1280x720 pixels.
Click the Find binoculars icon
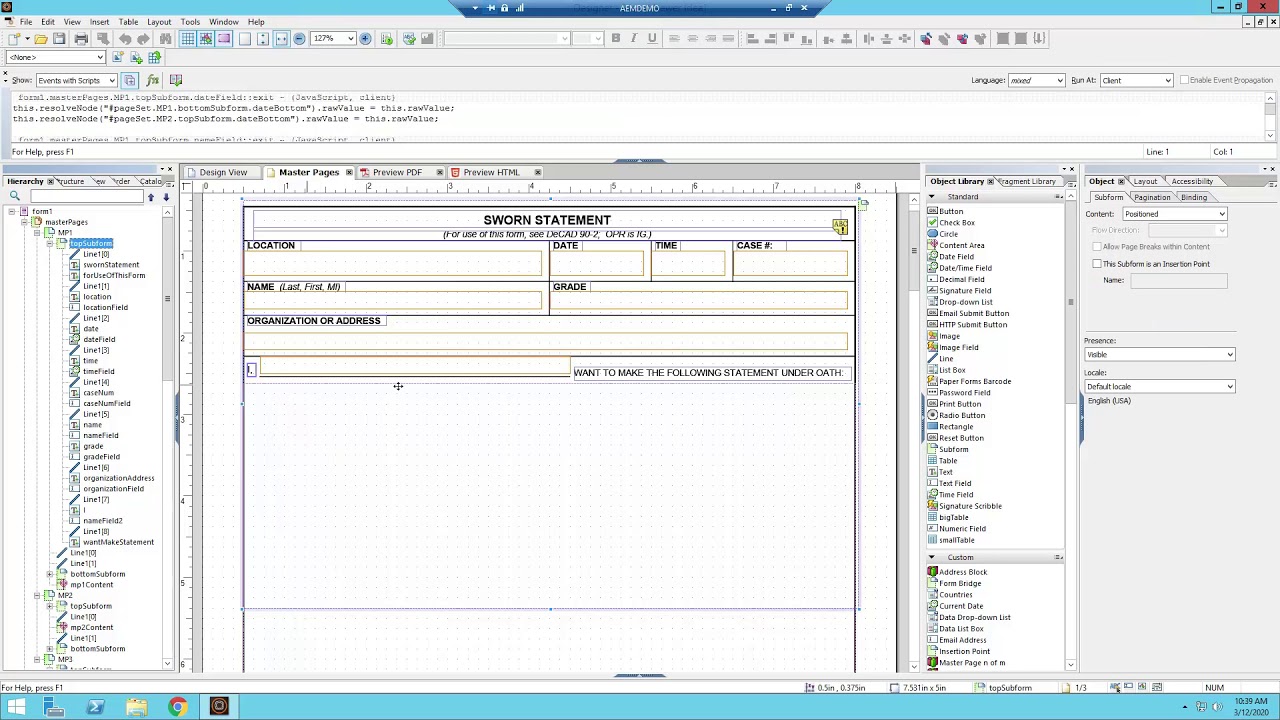pos(166,39)
